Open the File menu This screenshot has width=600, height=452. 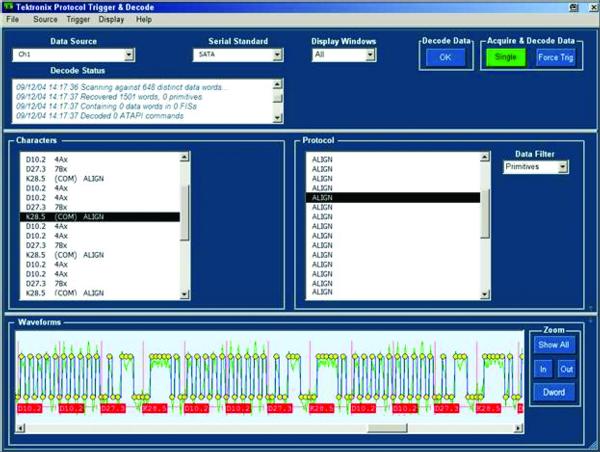click(x=12, y=20)
